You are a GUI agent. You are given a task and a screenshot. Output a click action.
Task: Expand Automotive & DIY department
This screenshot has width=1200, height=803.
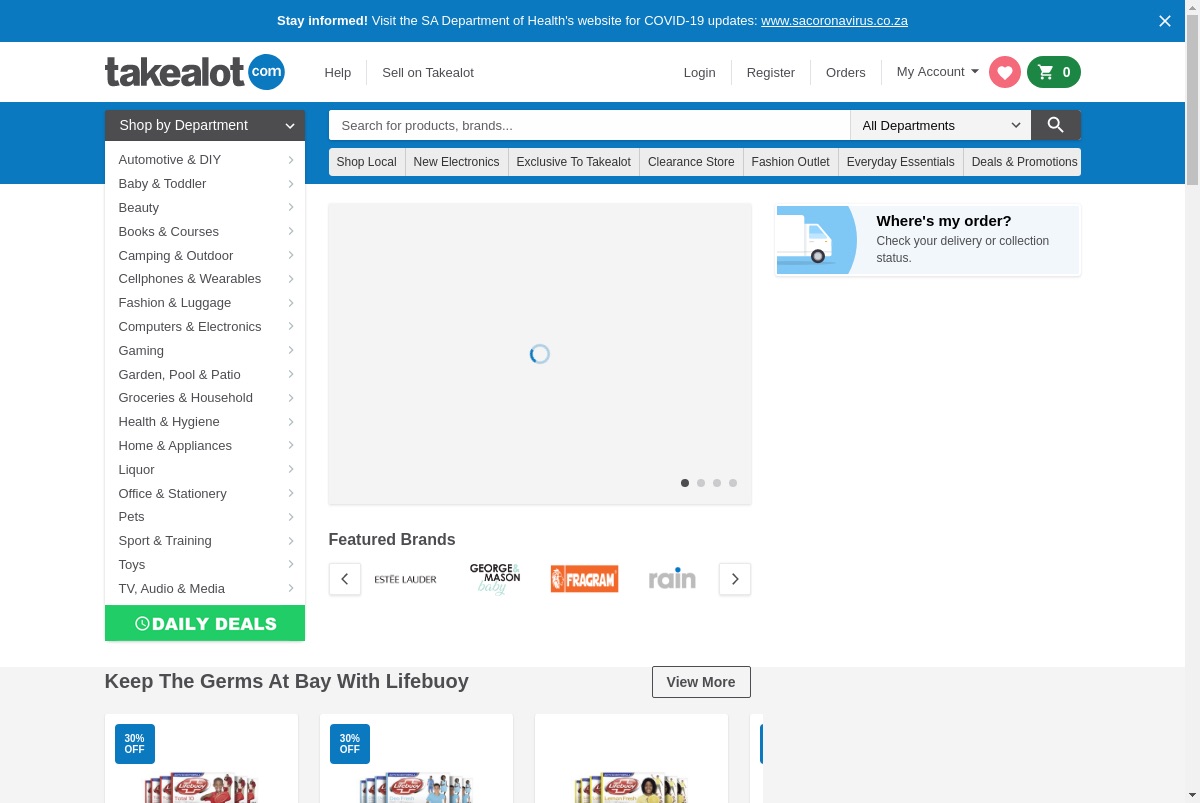(205, 160)
